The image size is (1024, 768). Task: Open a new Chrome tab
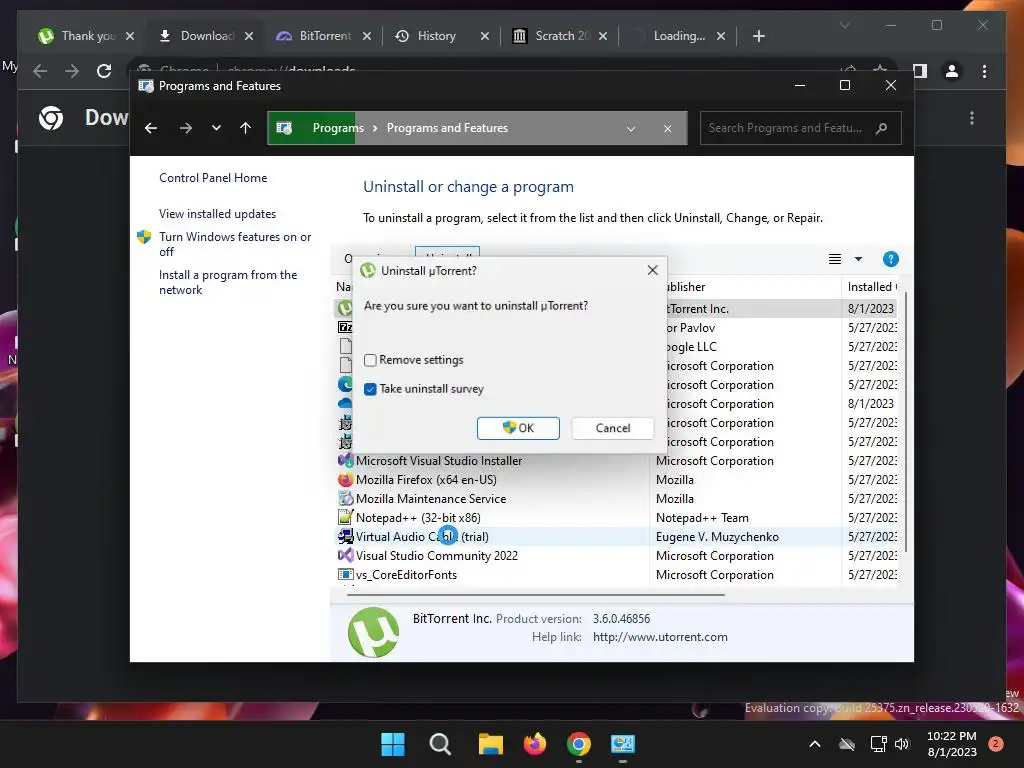[x=758, y=36]
